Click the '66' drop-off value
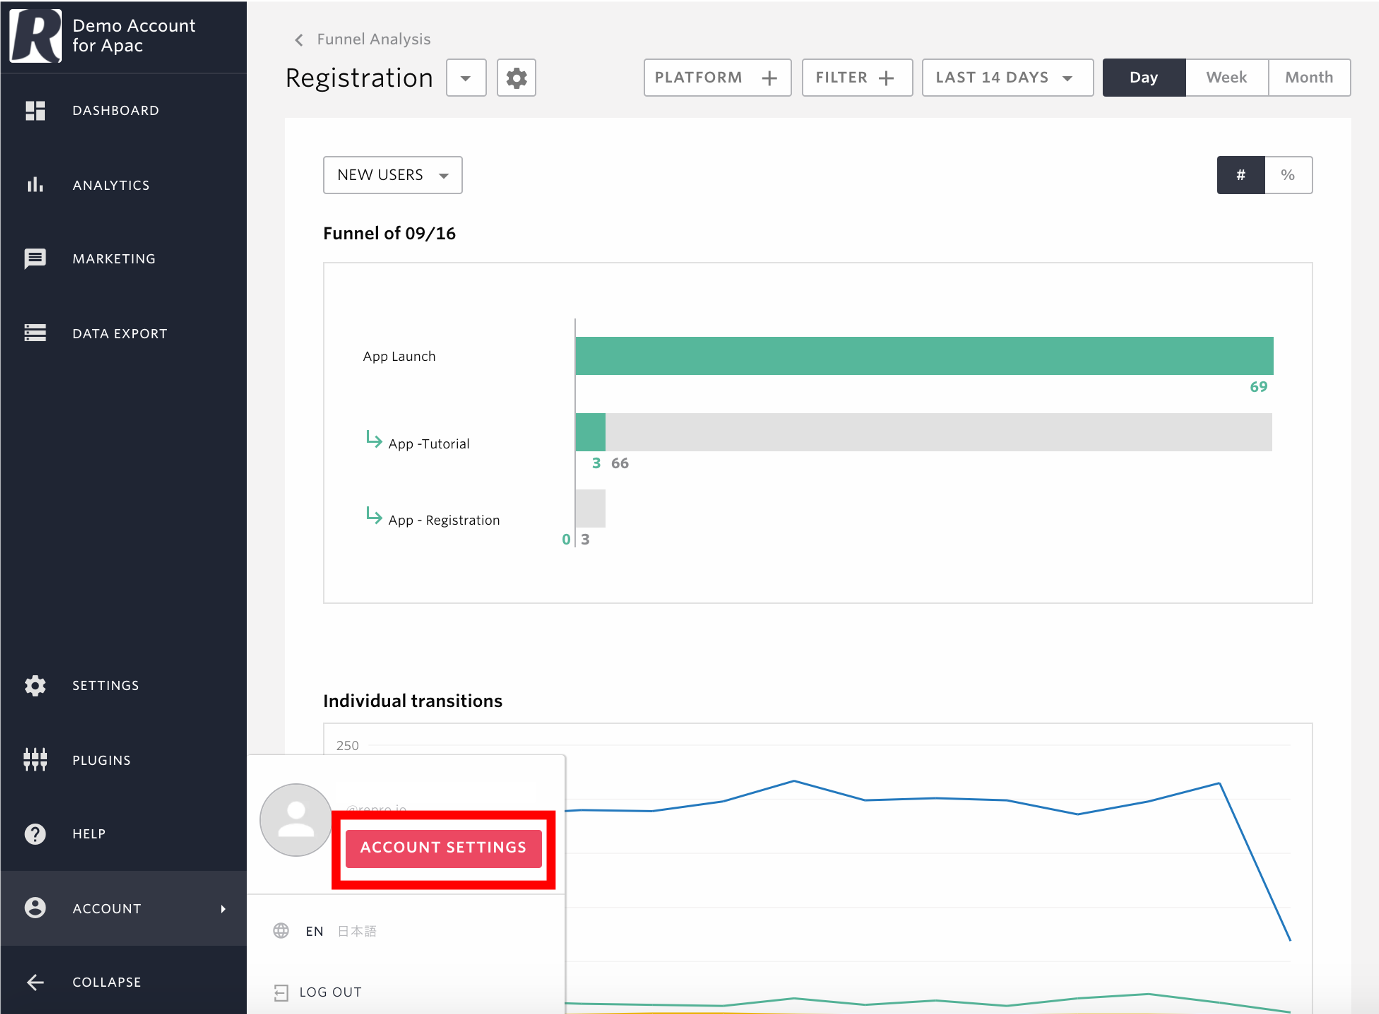The width and height of the screenshot is (1379, 1014). point(620,463)
